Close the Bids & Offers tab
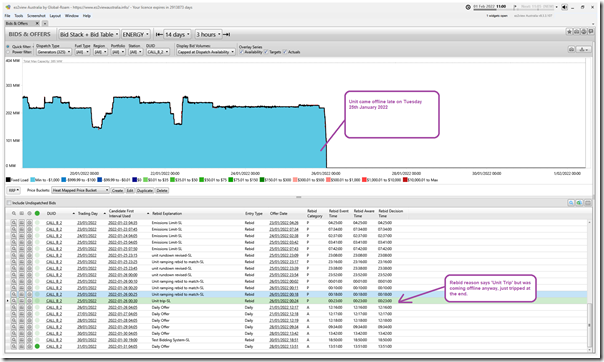Viewport: 604px width, 362px height. [37, 23]
